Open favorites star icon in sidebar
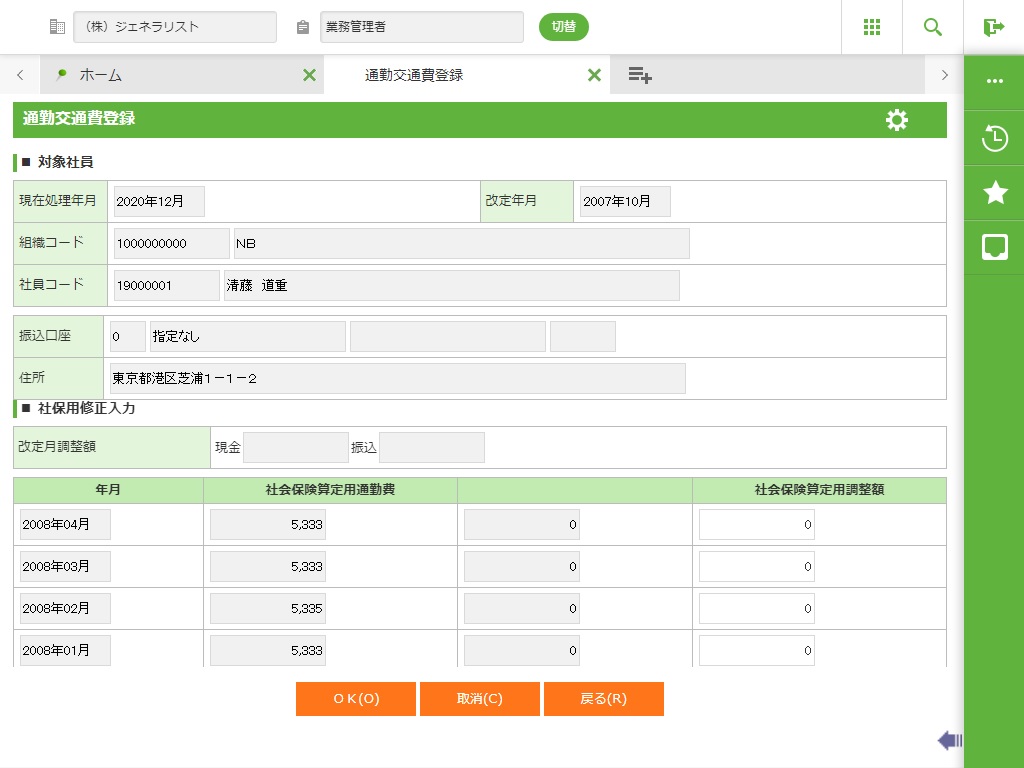Screen dimensions: 1024x768 pos(994,193)
